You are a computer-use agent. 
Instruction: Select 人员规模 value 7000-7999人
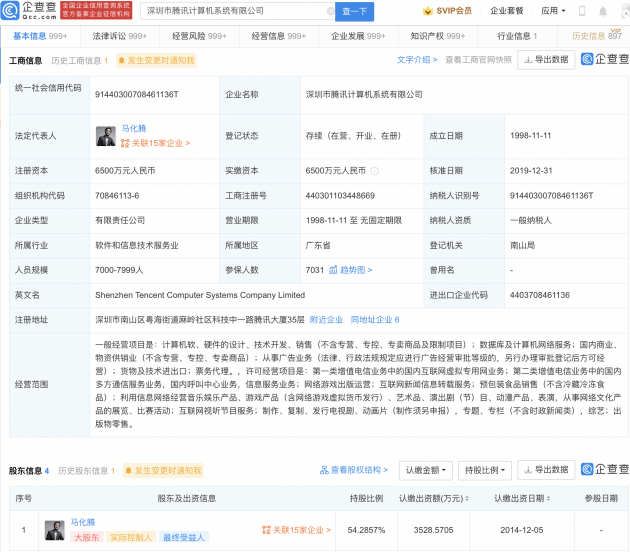click(x=119, y=270)
